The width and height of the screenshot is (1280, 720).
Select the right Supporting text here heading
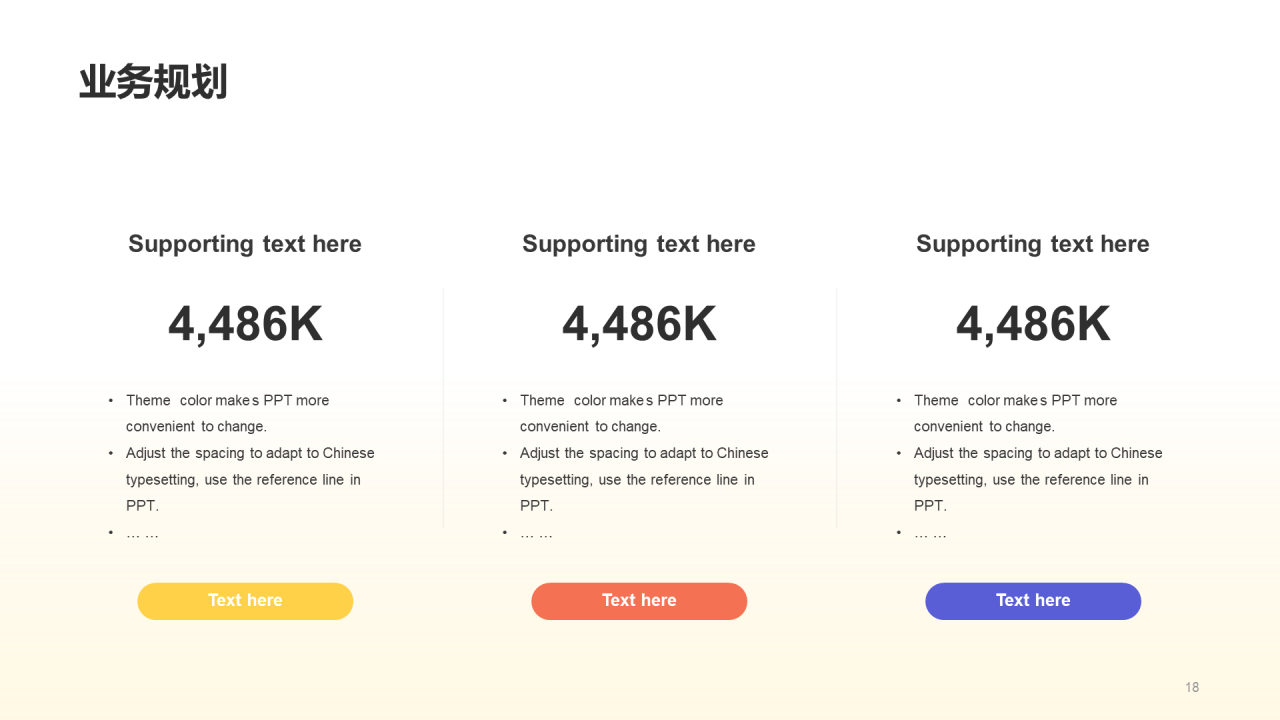point(1033,244)
